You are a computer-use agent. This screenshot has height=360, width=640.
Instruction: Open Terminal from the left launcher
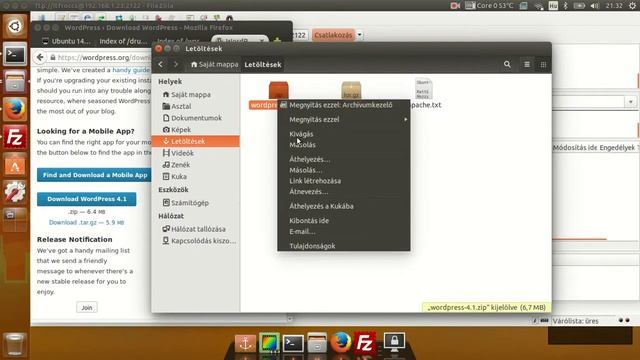tap(15, 54)
